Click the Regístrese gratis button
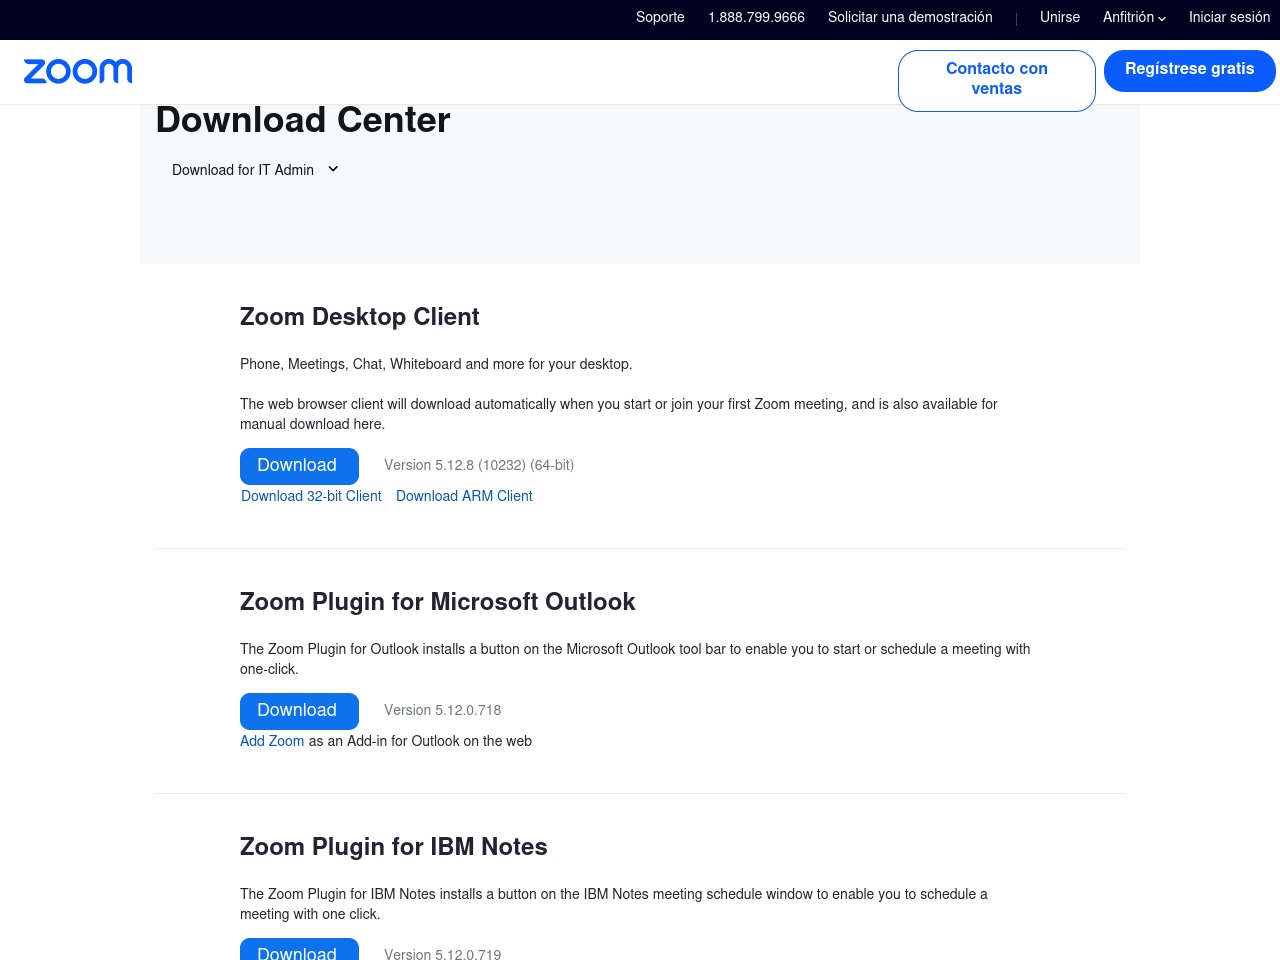This screenshot has width=1280, height=960. pyautogui.click(x=1190, y=70)
